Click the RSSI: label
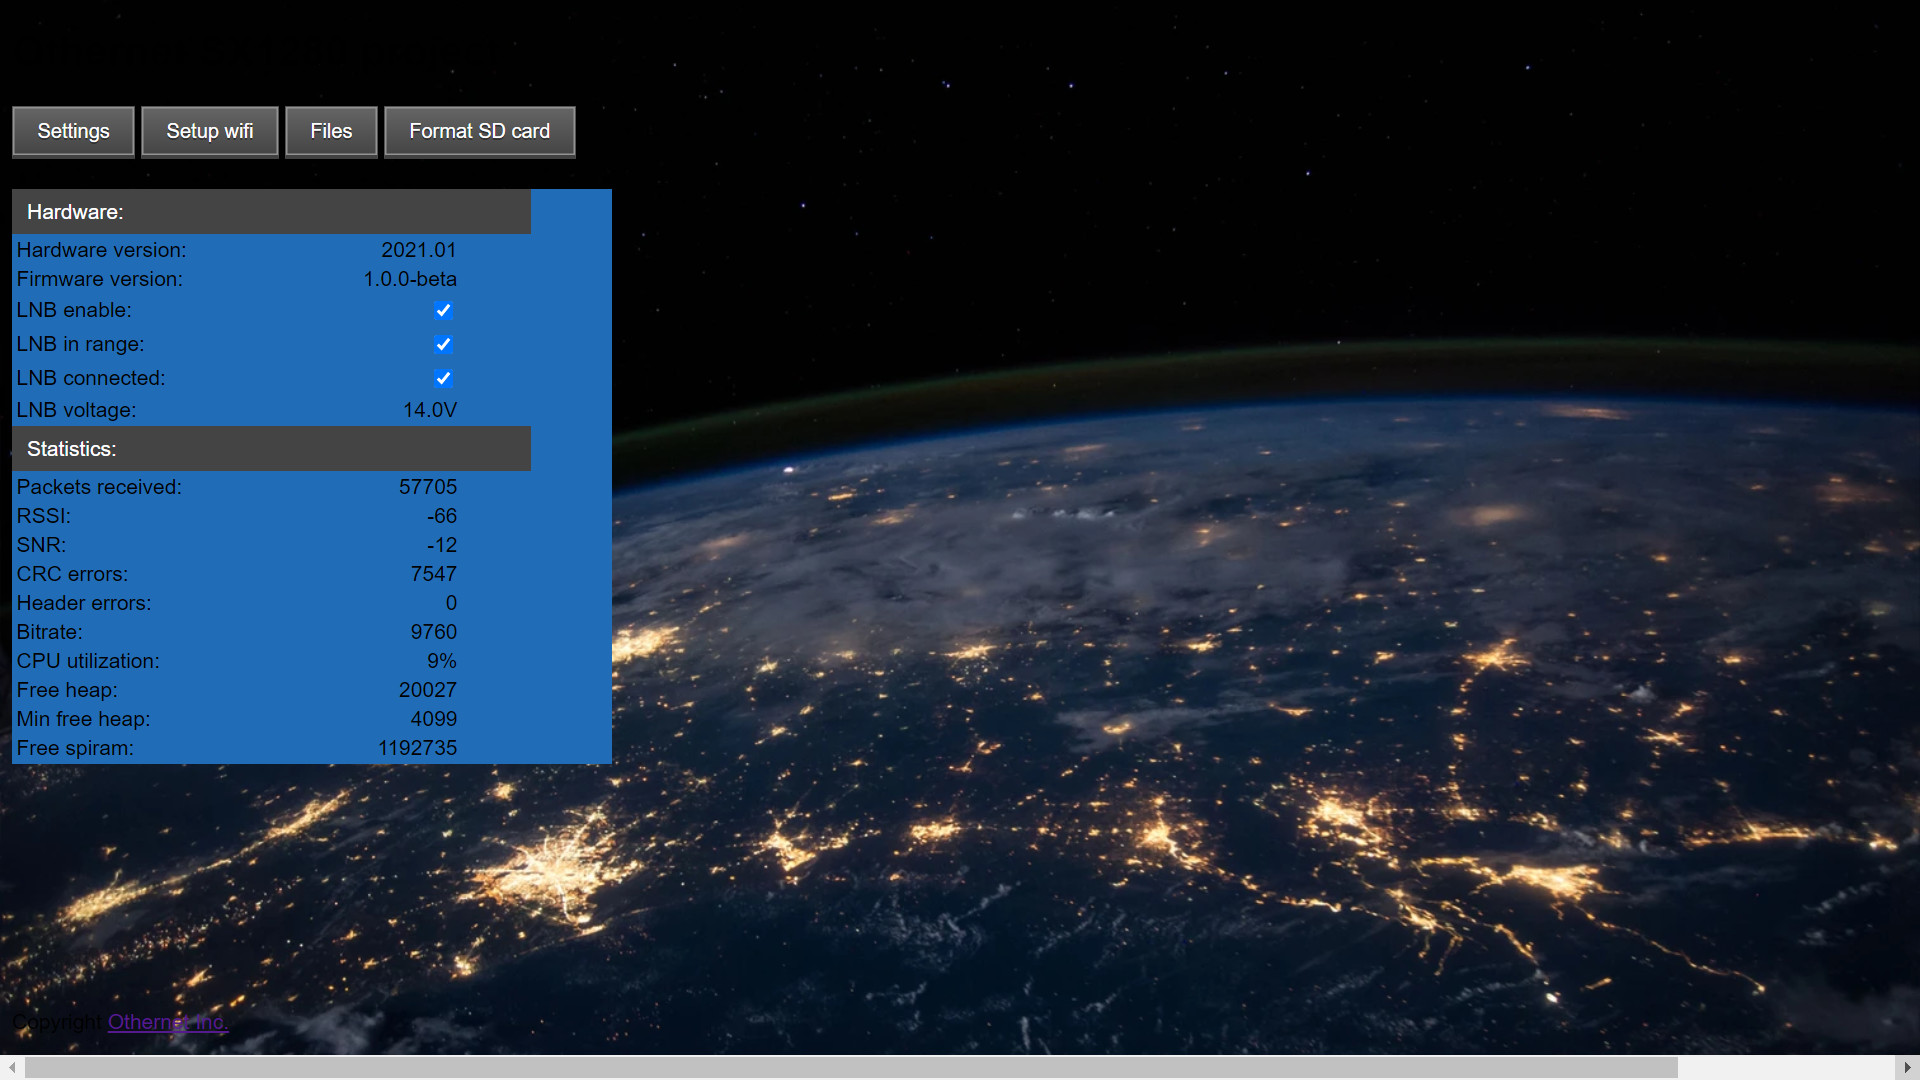The height and width of the screenshot is (1080, 1920). [x=44, y=516]
